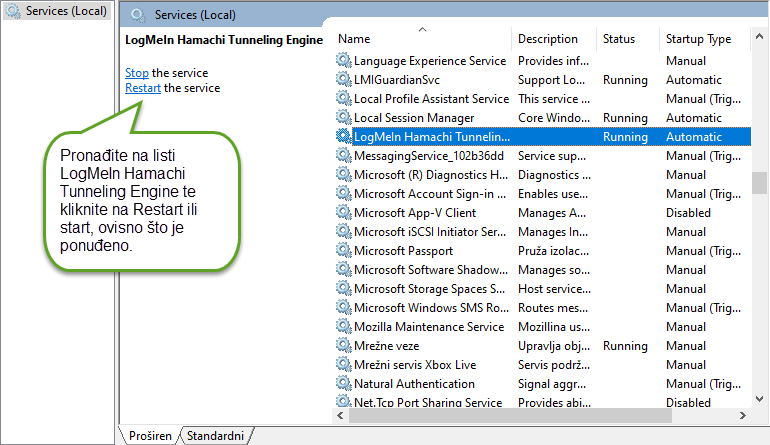Select the Net.Tcp Port Sharing Service row
This screenshot has width=770, height=445.
[427, 403]
